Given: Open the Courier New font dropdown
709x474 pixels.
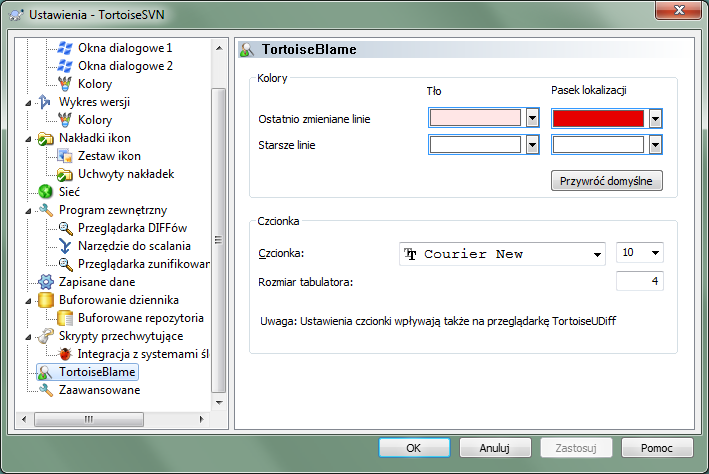Looking at the screenshot, I should (597, 254).
